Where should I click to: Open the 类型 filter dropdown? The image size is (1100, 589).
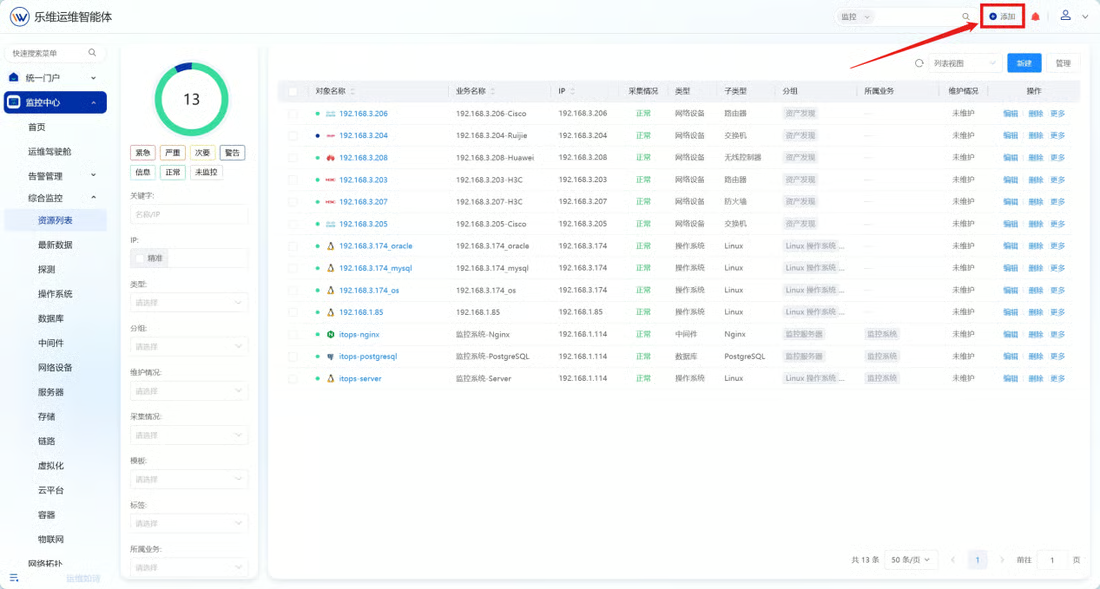point(189,302)
